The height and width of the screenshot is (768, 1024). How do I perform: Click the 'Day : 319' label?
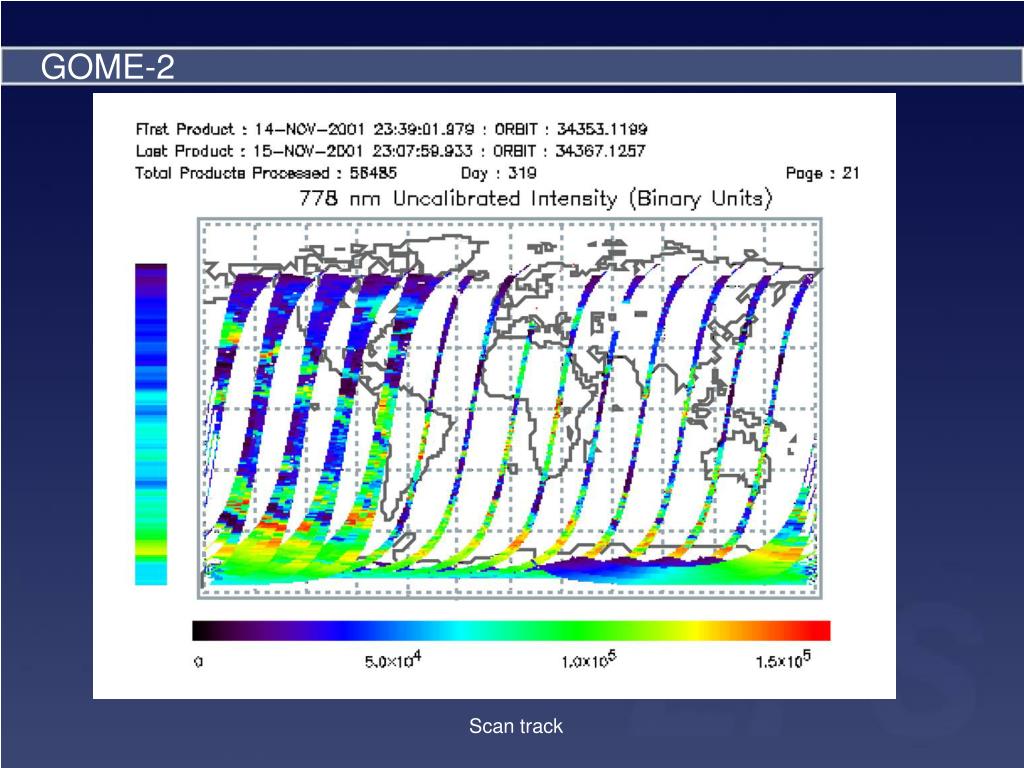498,173
